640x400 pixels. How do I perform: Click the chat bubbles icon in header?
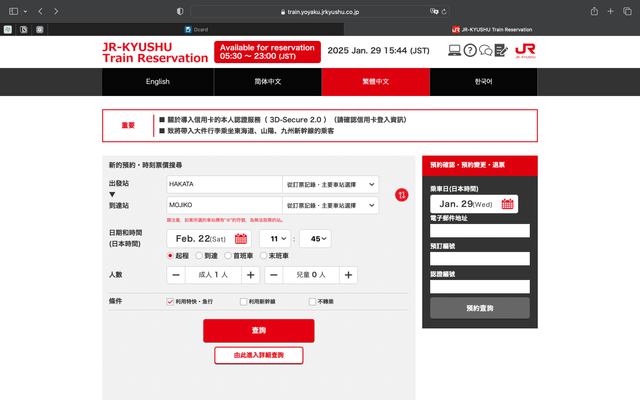486,51
